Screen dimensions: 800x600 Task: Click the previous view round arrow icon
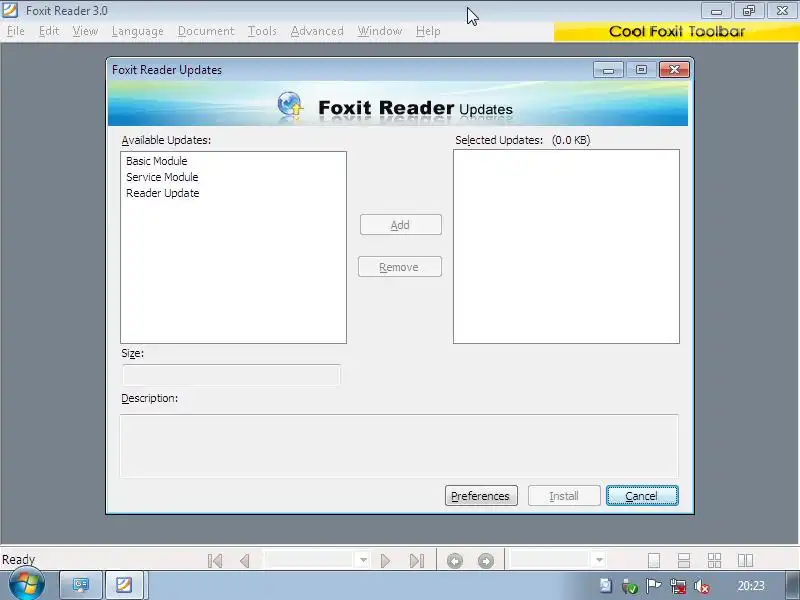pyautogui.click(x=455, y=561)
